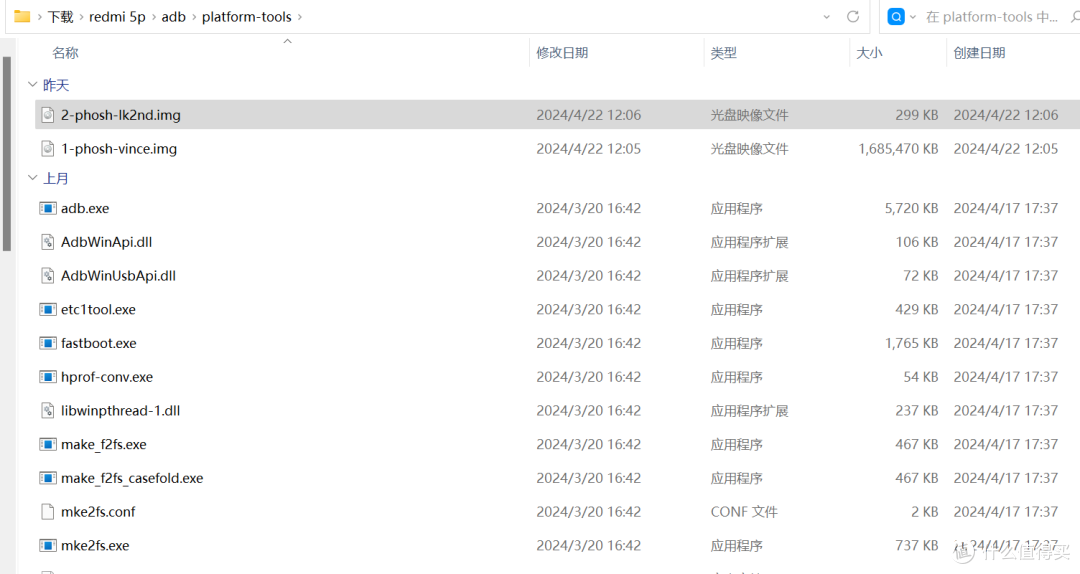Collapse the 昨天 group
Screen dimensions: 1080x574
(x=32, y=85)
